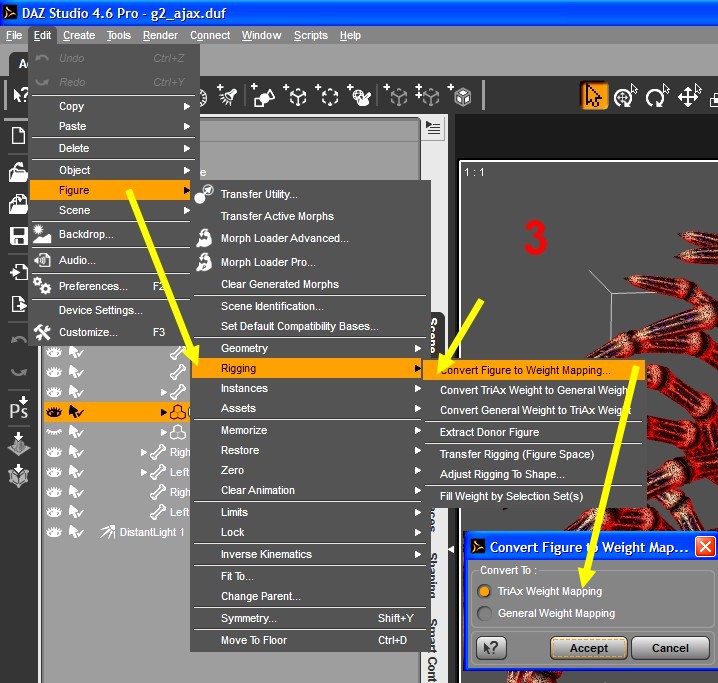The height and width of the screenshot is (683, 718).
Task: Select the Rotate tool icon
Action: point(657,96)
